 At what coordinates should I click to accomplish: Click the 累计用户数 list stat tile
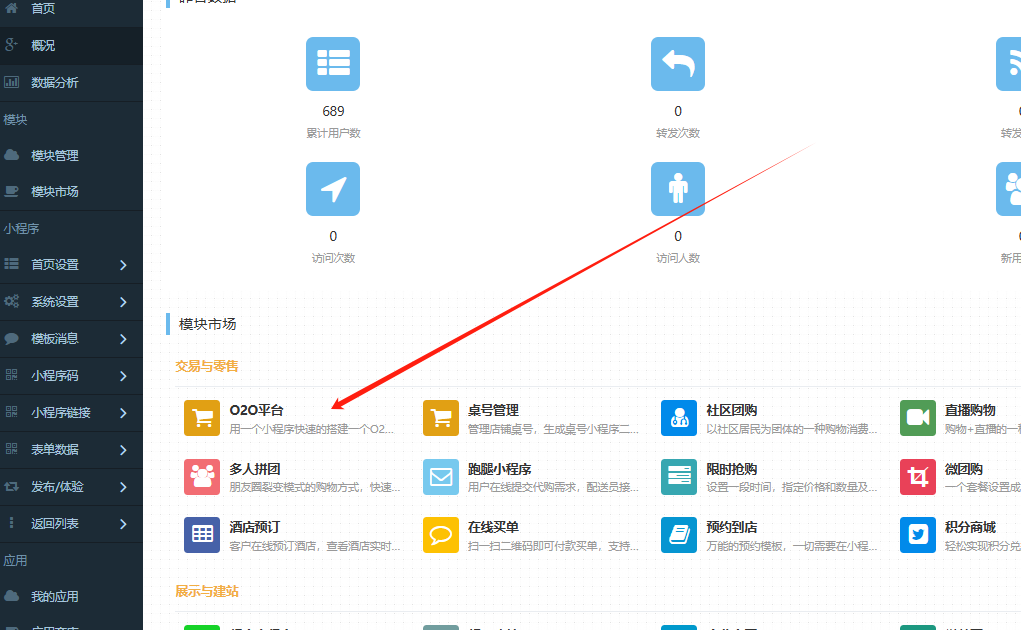coord(333,64)
